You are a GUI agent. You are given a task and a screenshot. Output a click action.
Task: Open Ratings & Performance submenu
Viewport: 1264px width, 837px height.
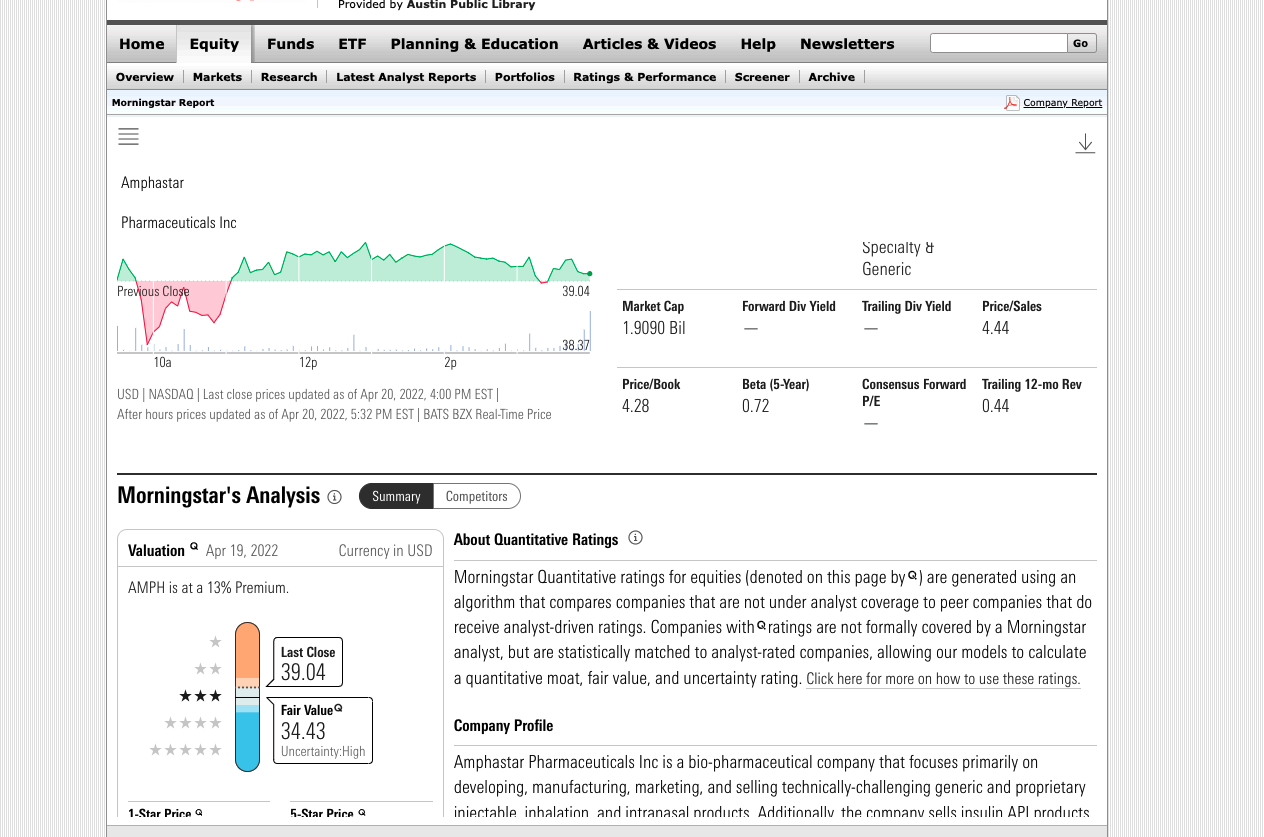(x=645, y=77)
